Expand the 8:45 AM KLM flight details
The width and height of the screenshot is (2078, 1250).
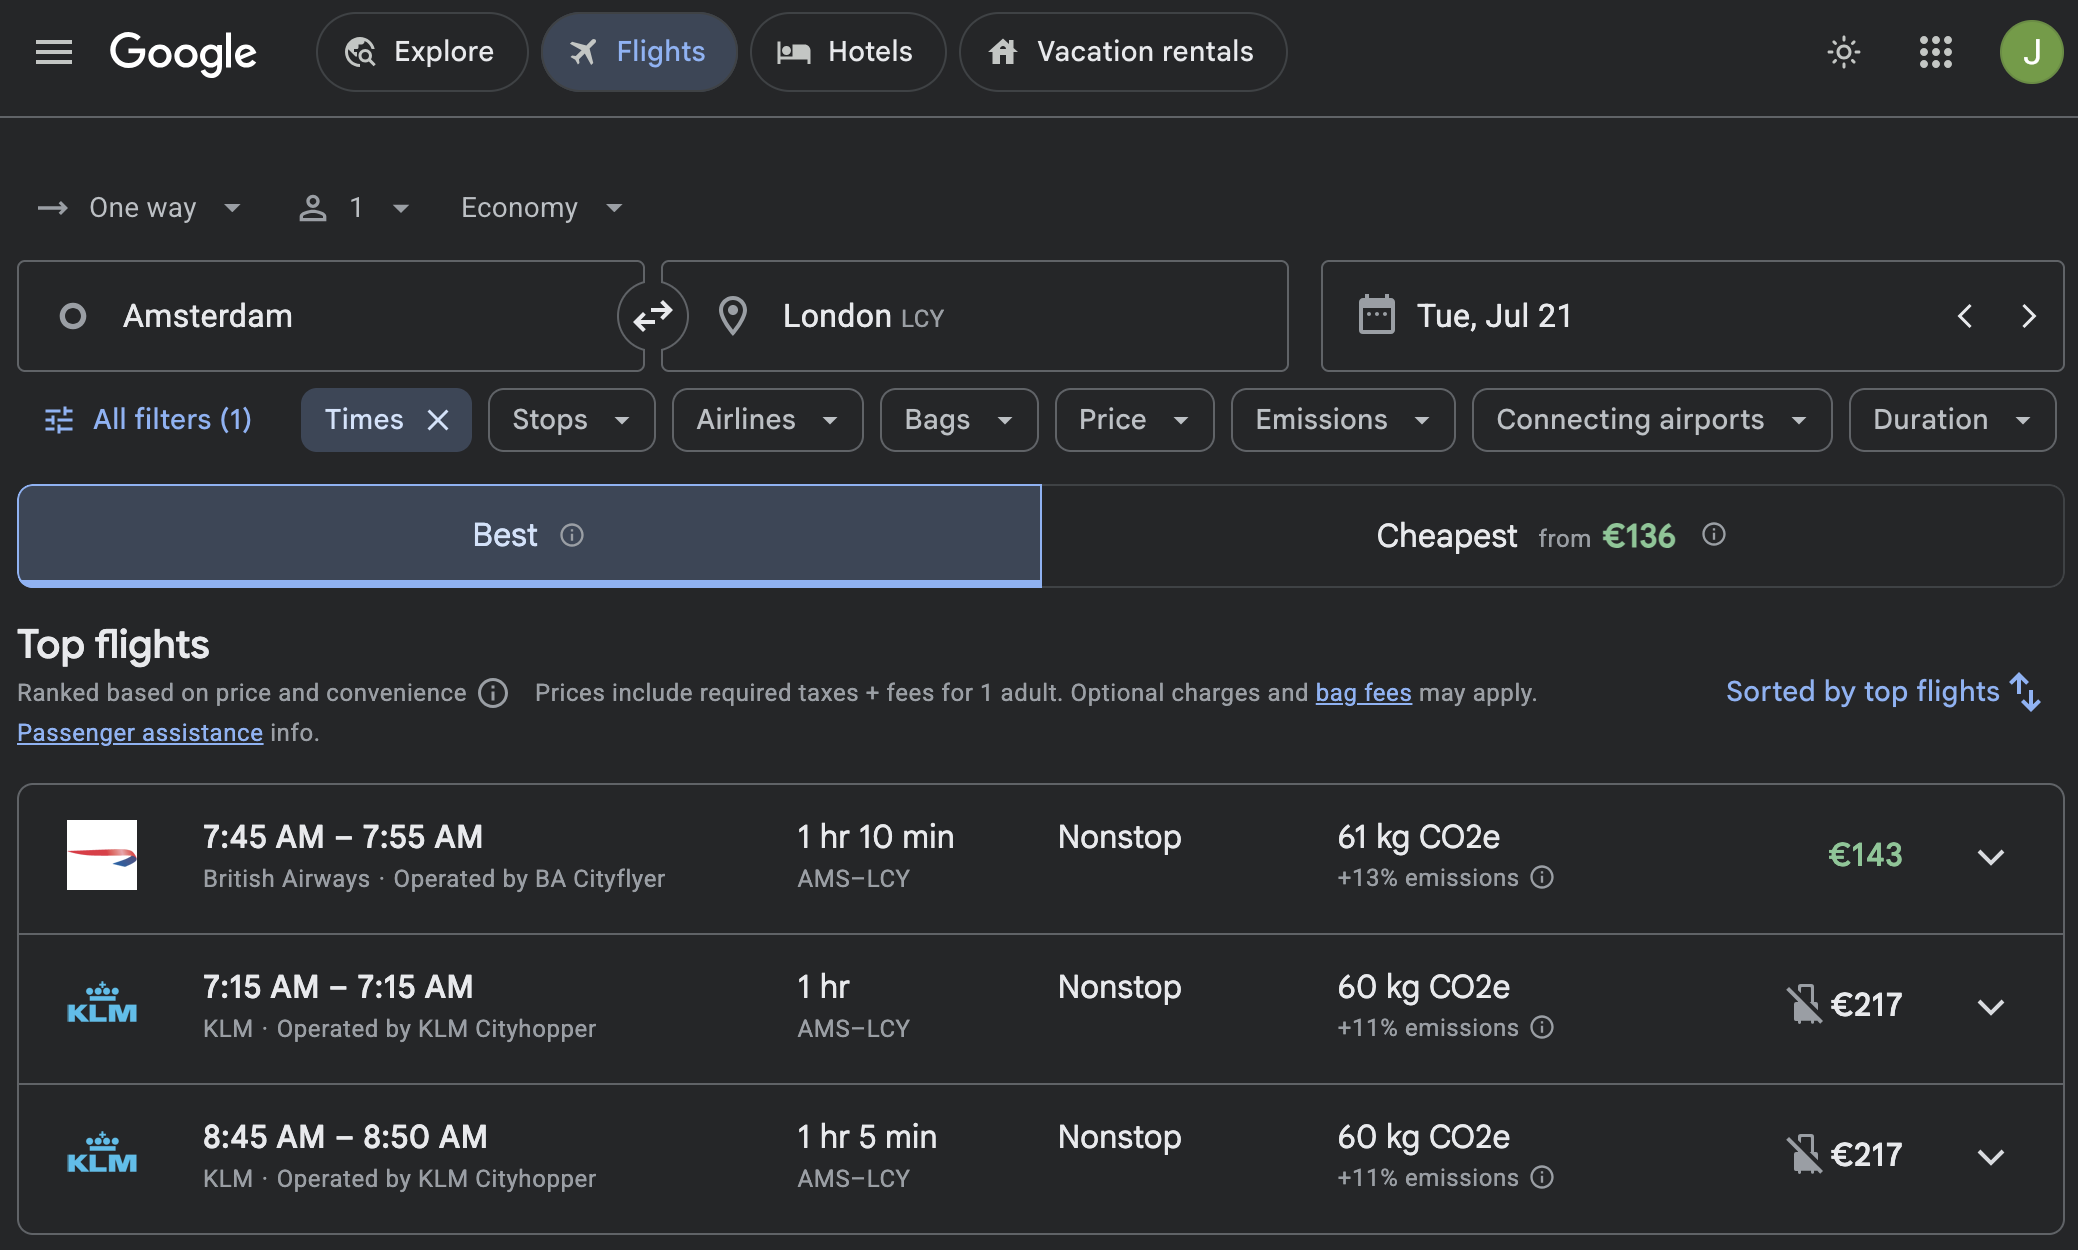point(1991,1157)
